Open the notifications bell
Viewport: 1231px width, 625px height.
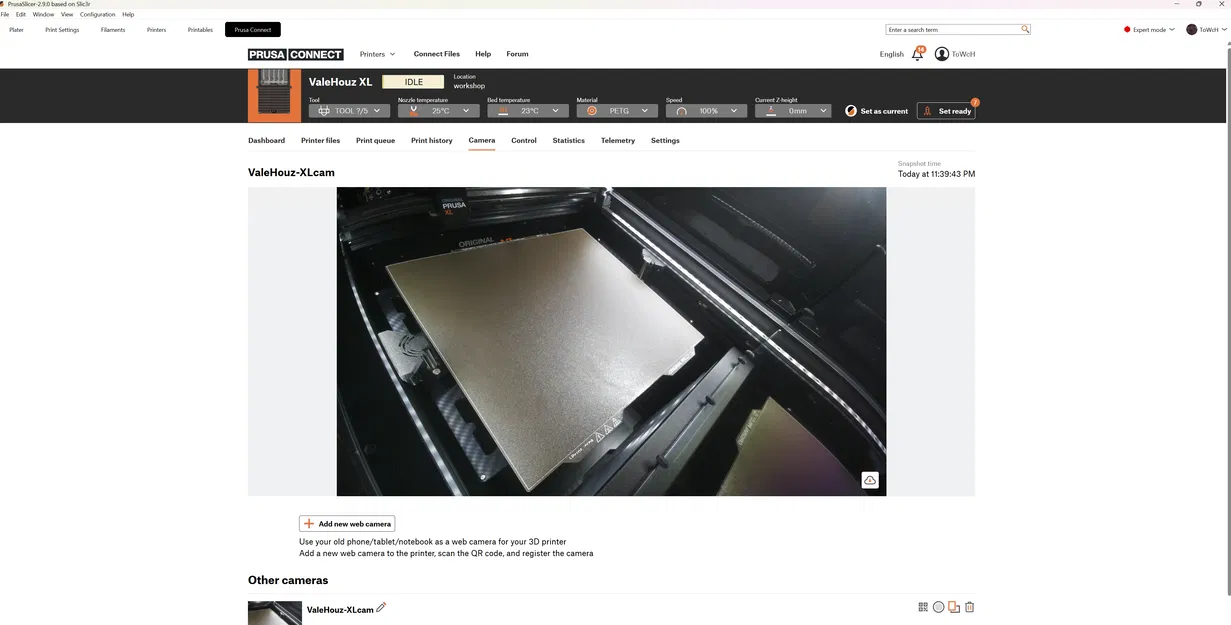point(917,54)
